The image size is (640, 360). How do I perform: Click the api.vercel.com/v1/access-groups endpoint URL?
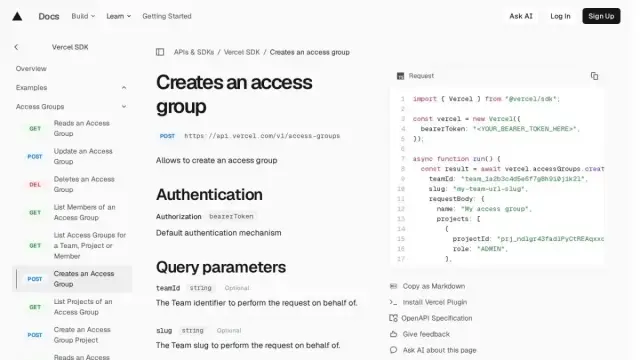click(x=262, y=136)
